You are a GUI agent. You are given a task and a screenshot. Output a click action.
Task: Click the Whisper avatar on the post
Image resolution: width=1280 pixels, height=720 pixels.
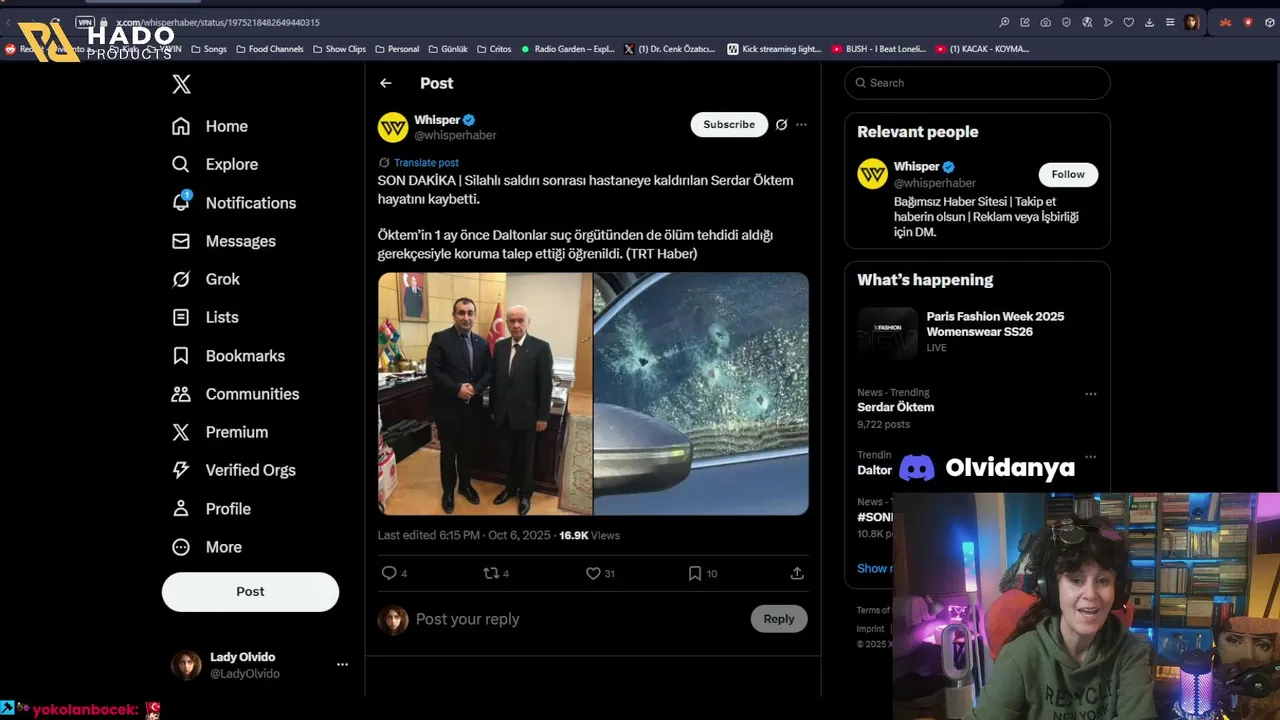pyautogui.click(x=393, y=127)
